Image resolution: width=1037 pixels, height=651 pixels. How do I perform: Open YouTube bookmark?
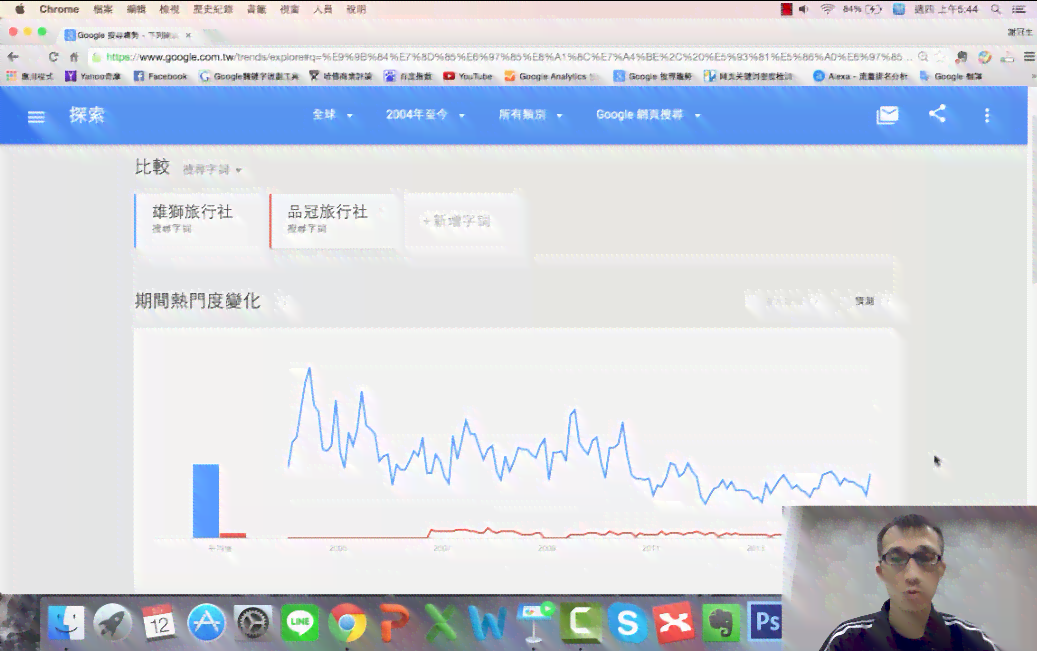coord(468,77)
